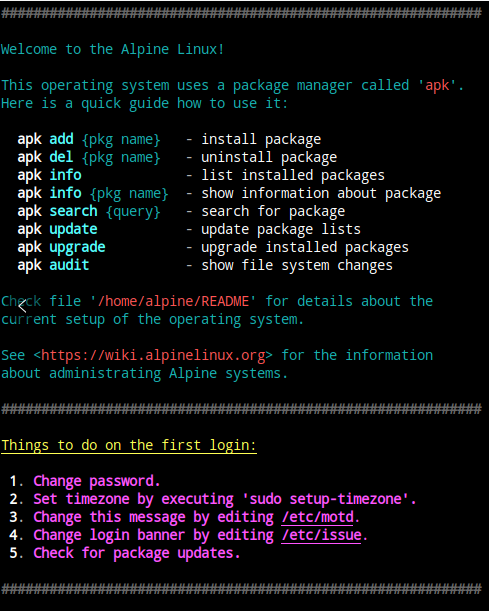Click the 'Change password.' list item

(97, 481)
